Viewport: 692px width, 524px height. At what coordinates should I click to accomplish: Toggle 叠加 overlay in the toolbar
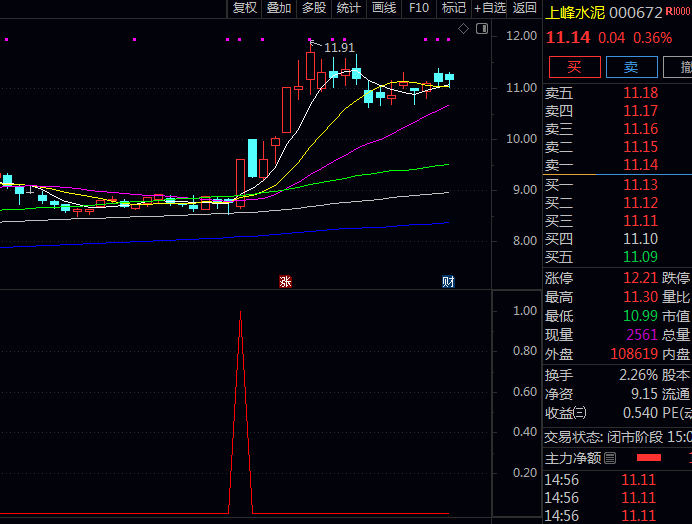tap(279, 8)
